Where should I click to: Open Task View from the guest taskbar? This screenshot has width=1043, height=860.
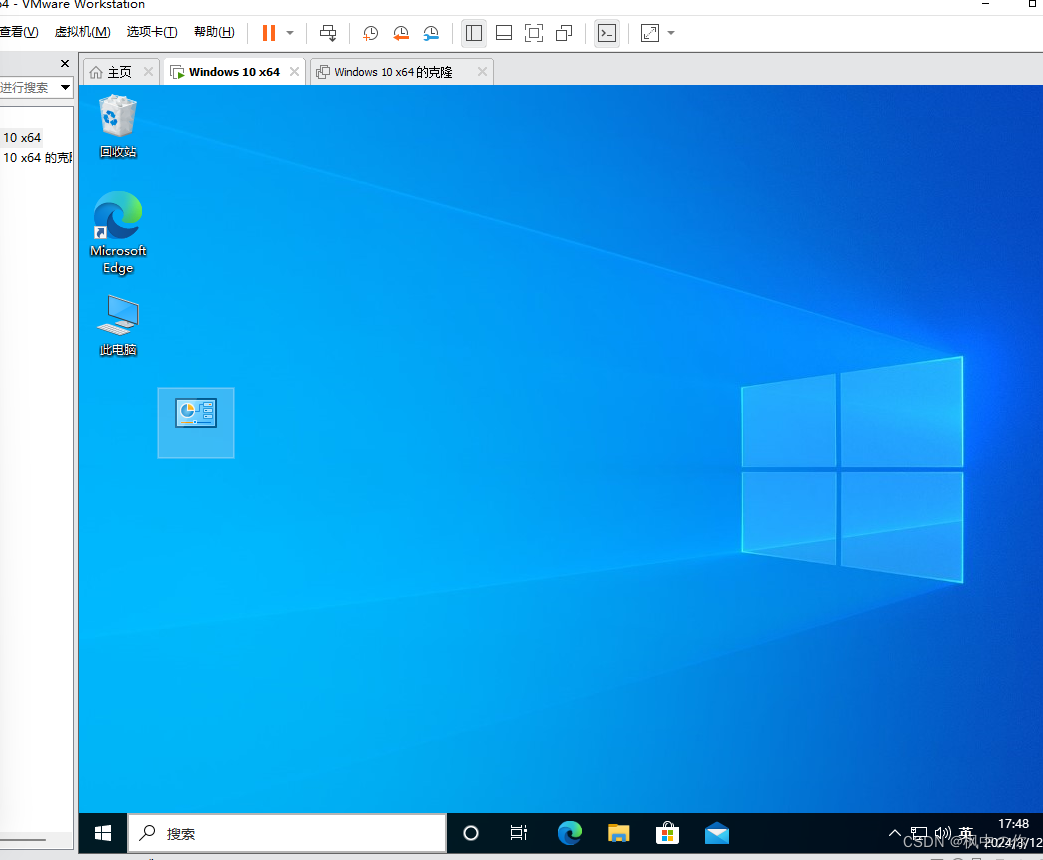click(x=518, y=832)
